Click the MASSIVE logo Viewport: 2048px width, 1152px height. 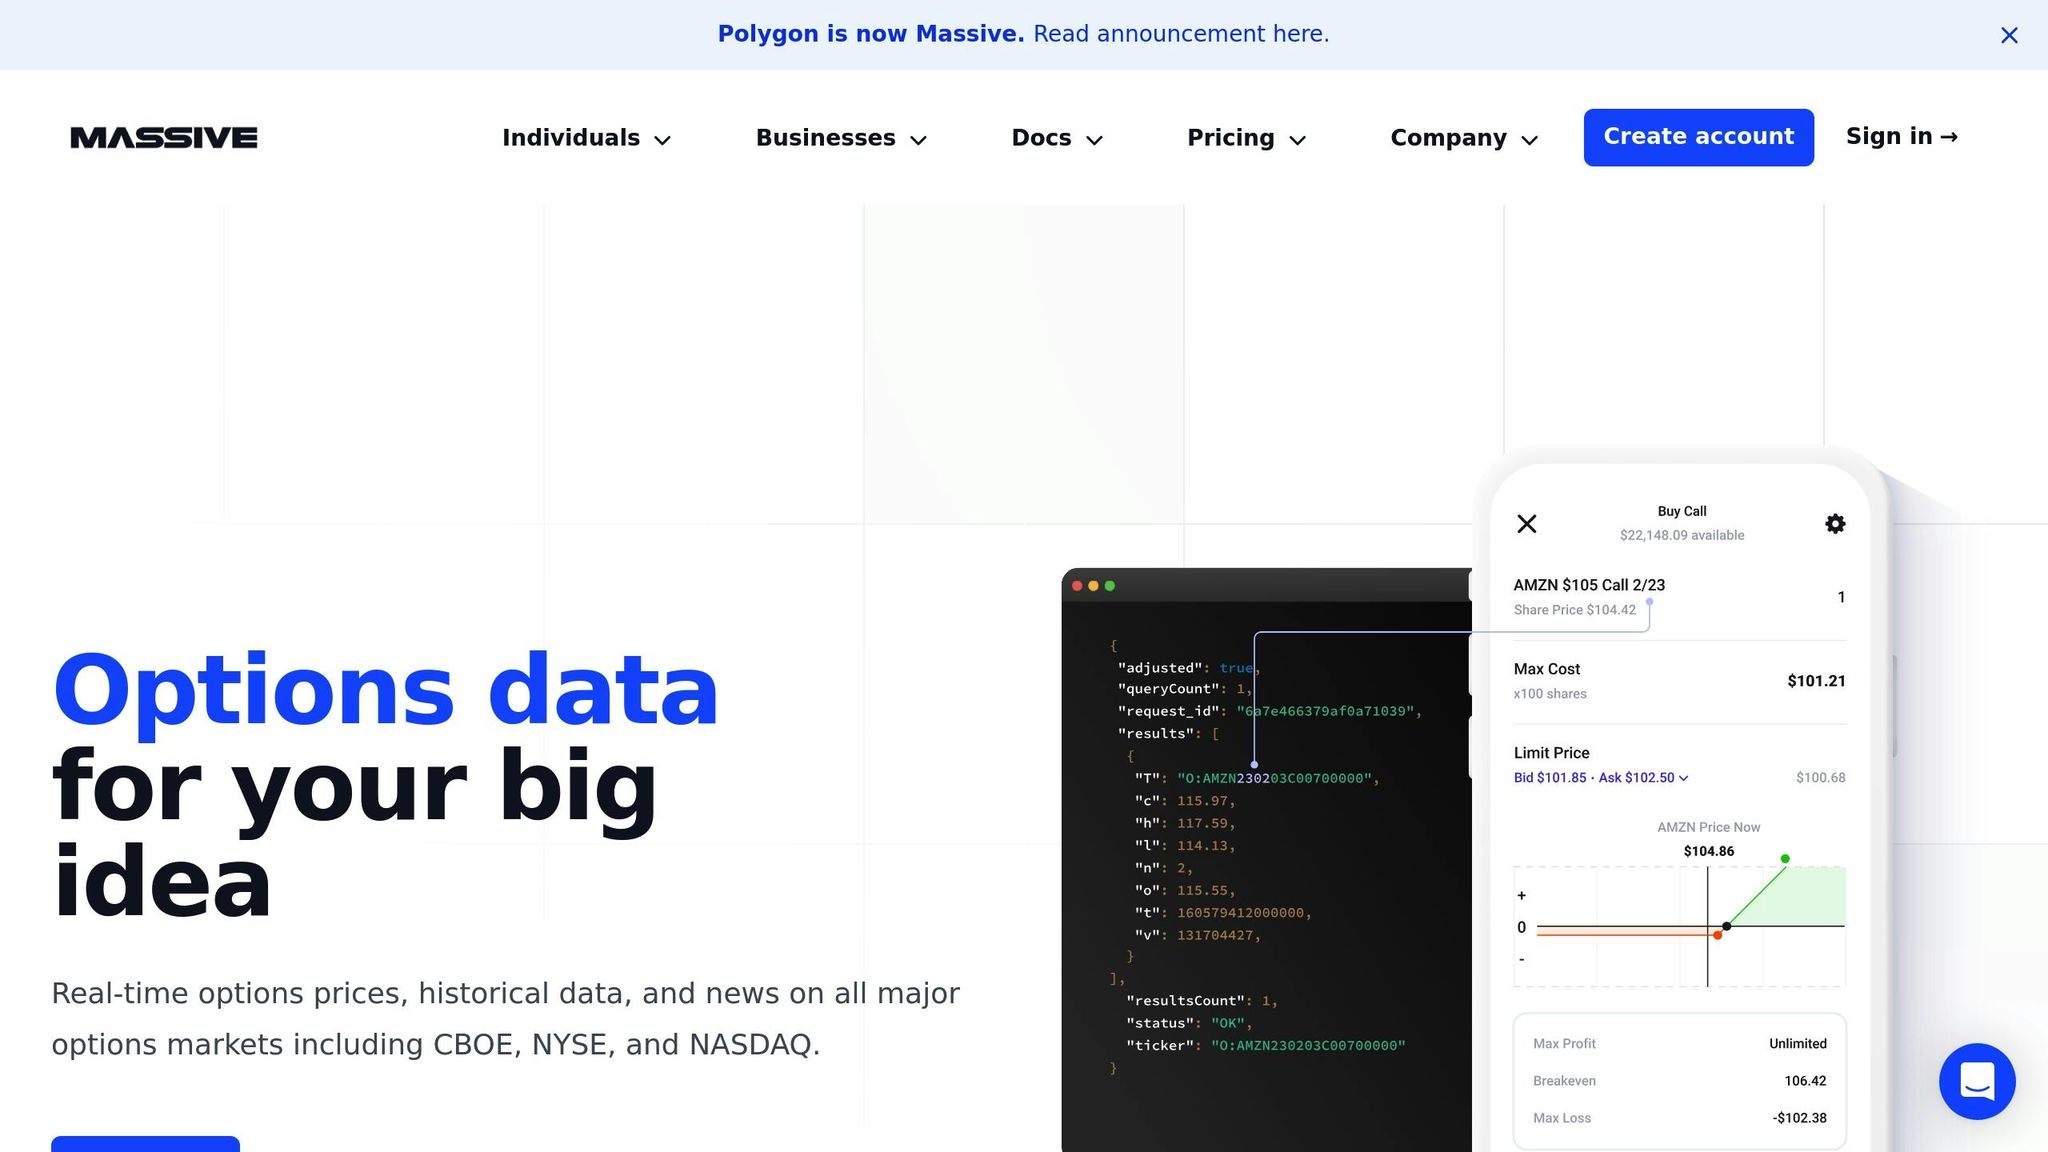point(163,137)
